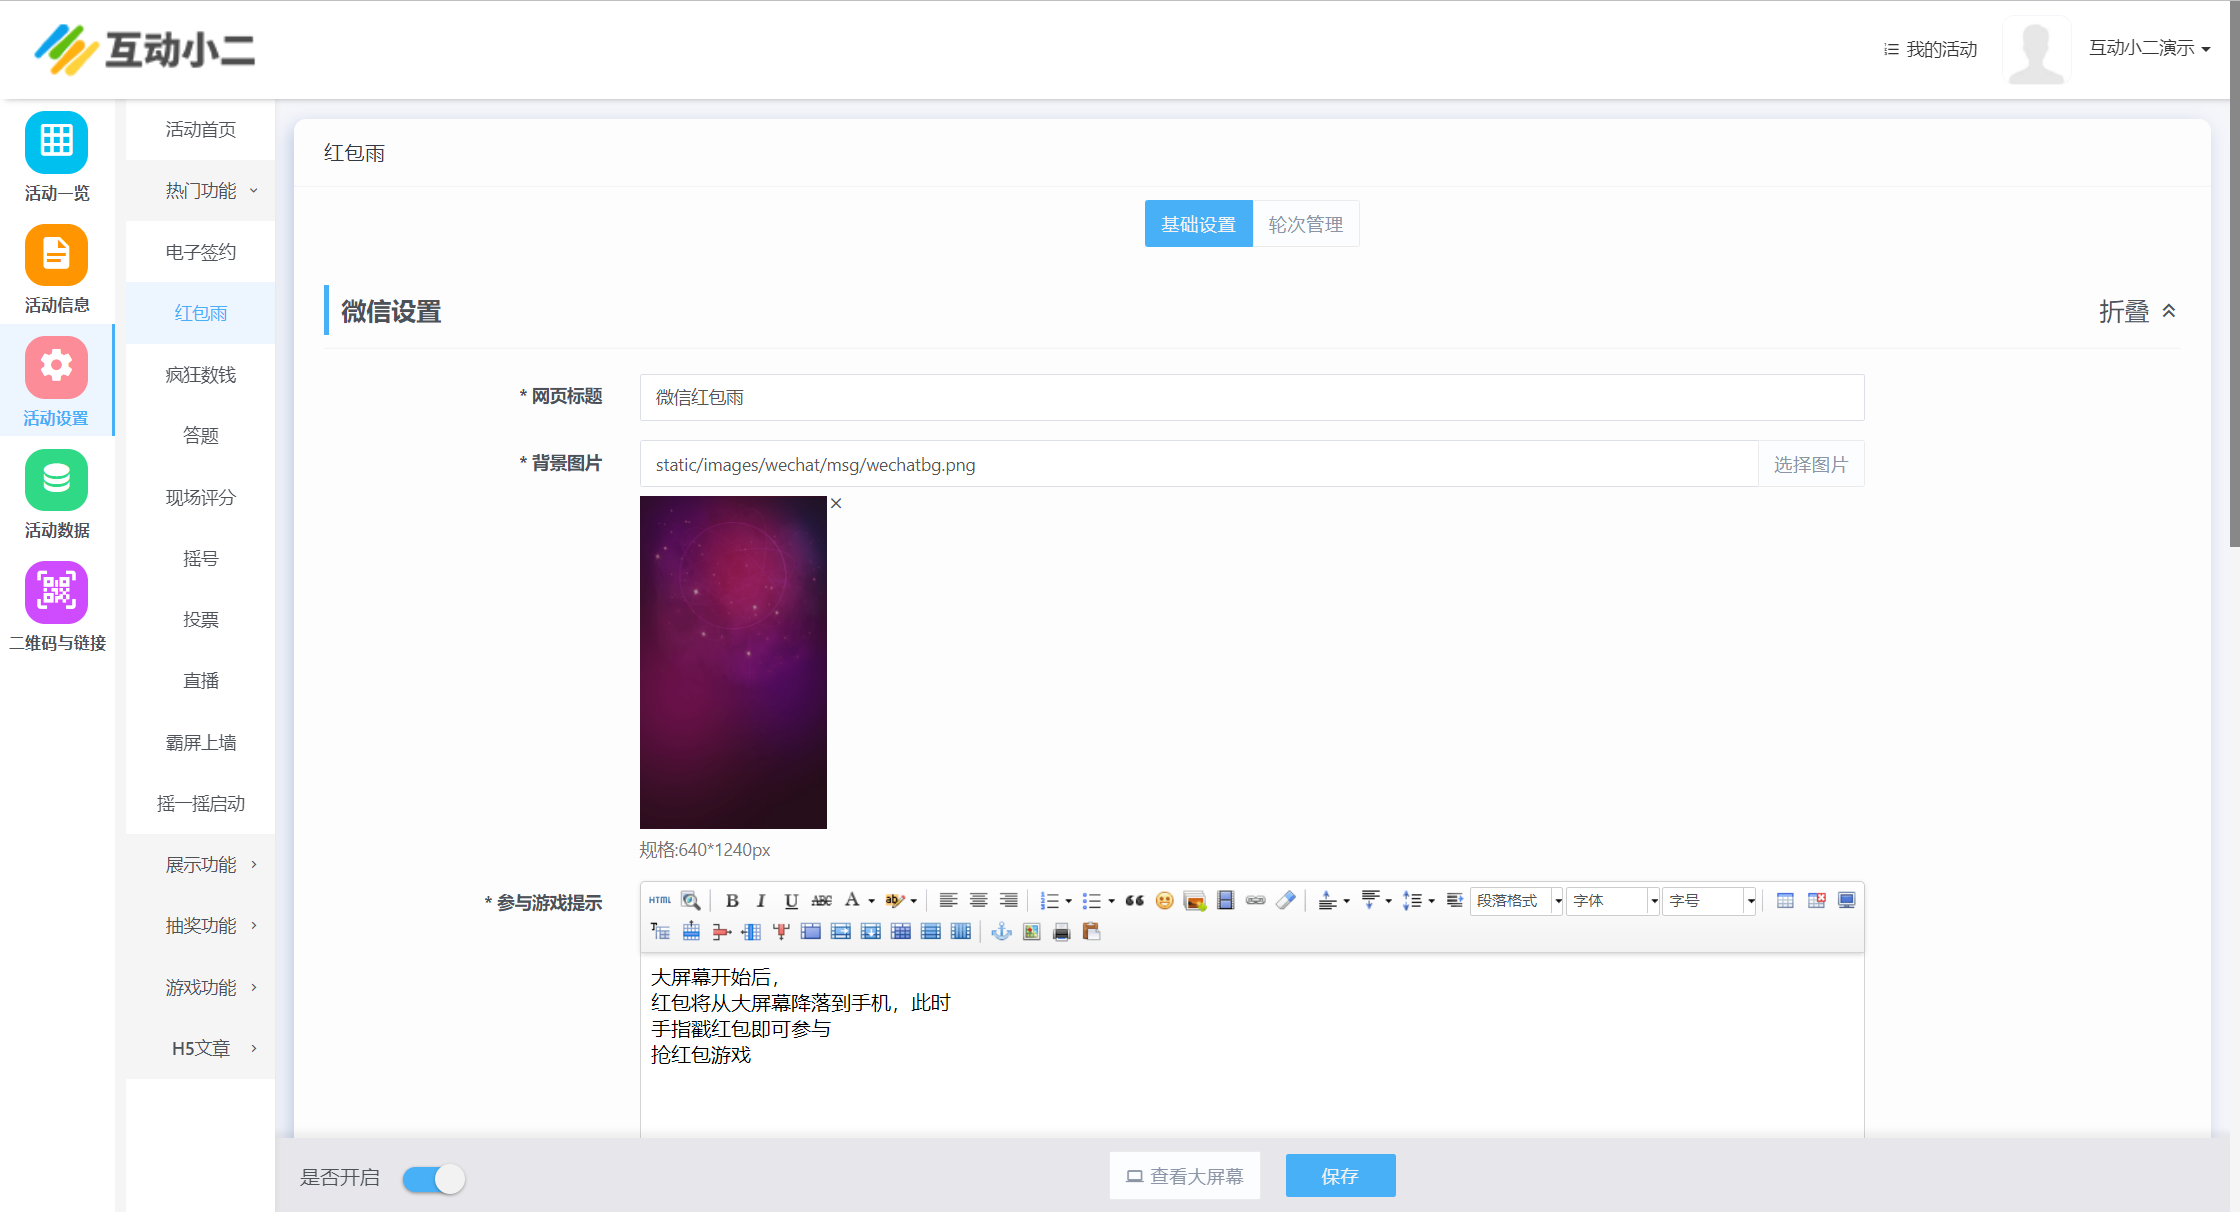The height and width of the screenshot is (1212, 2240).
Task: Center align text in editor
Action: pos(978,900)
